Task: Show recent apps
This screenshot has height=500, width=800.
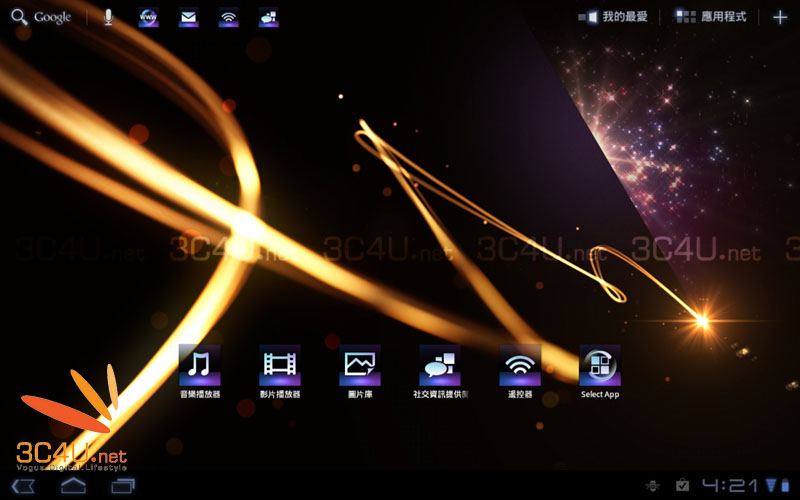Action: (123, 486)
